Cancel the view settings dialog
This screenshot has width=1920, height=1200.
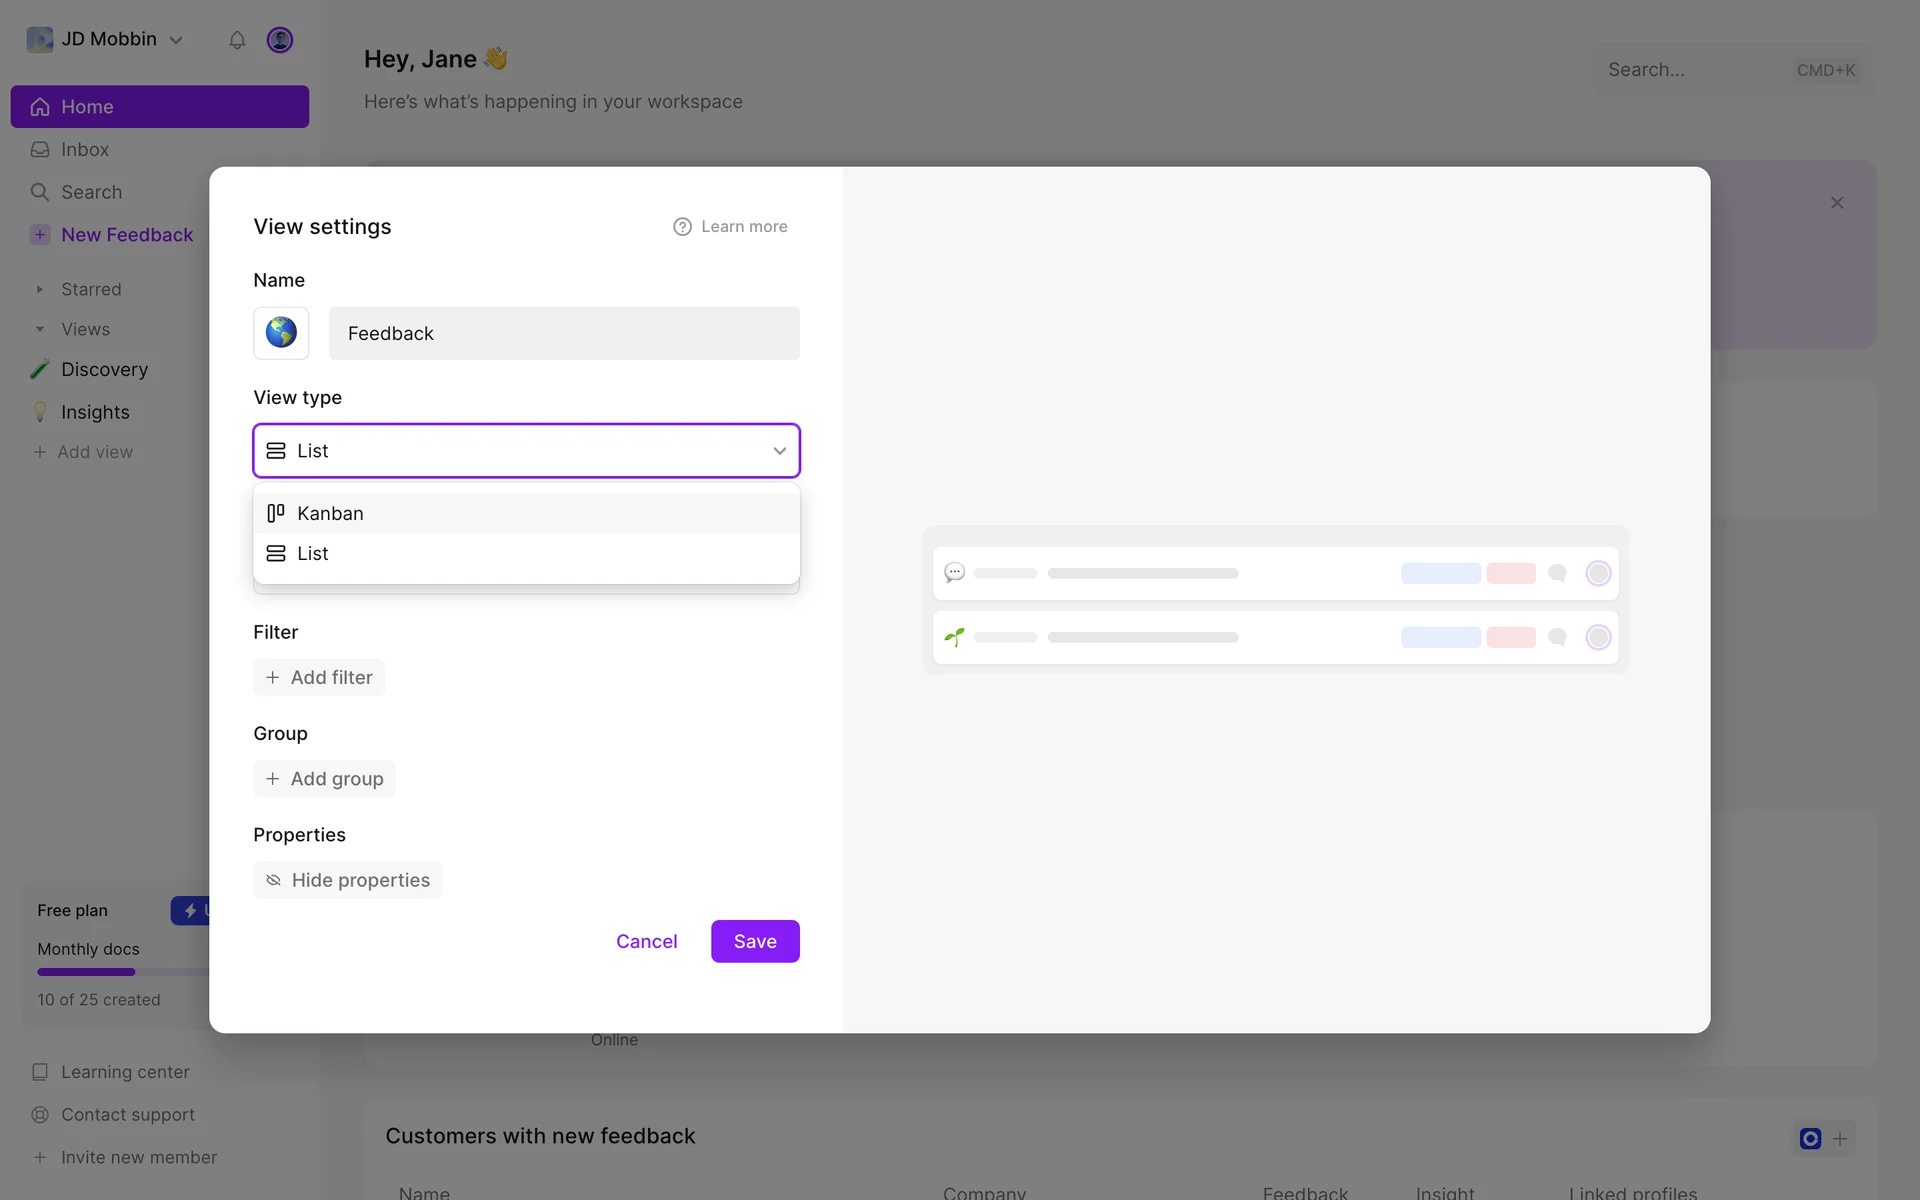click(x=646, y=941)
